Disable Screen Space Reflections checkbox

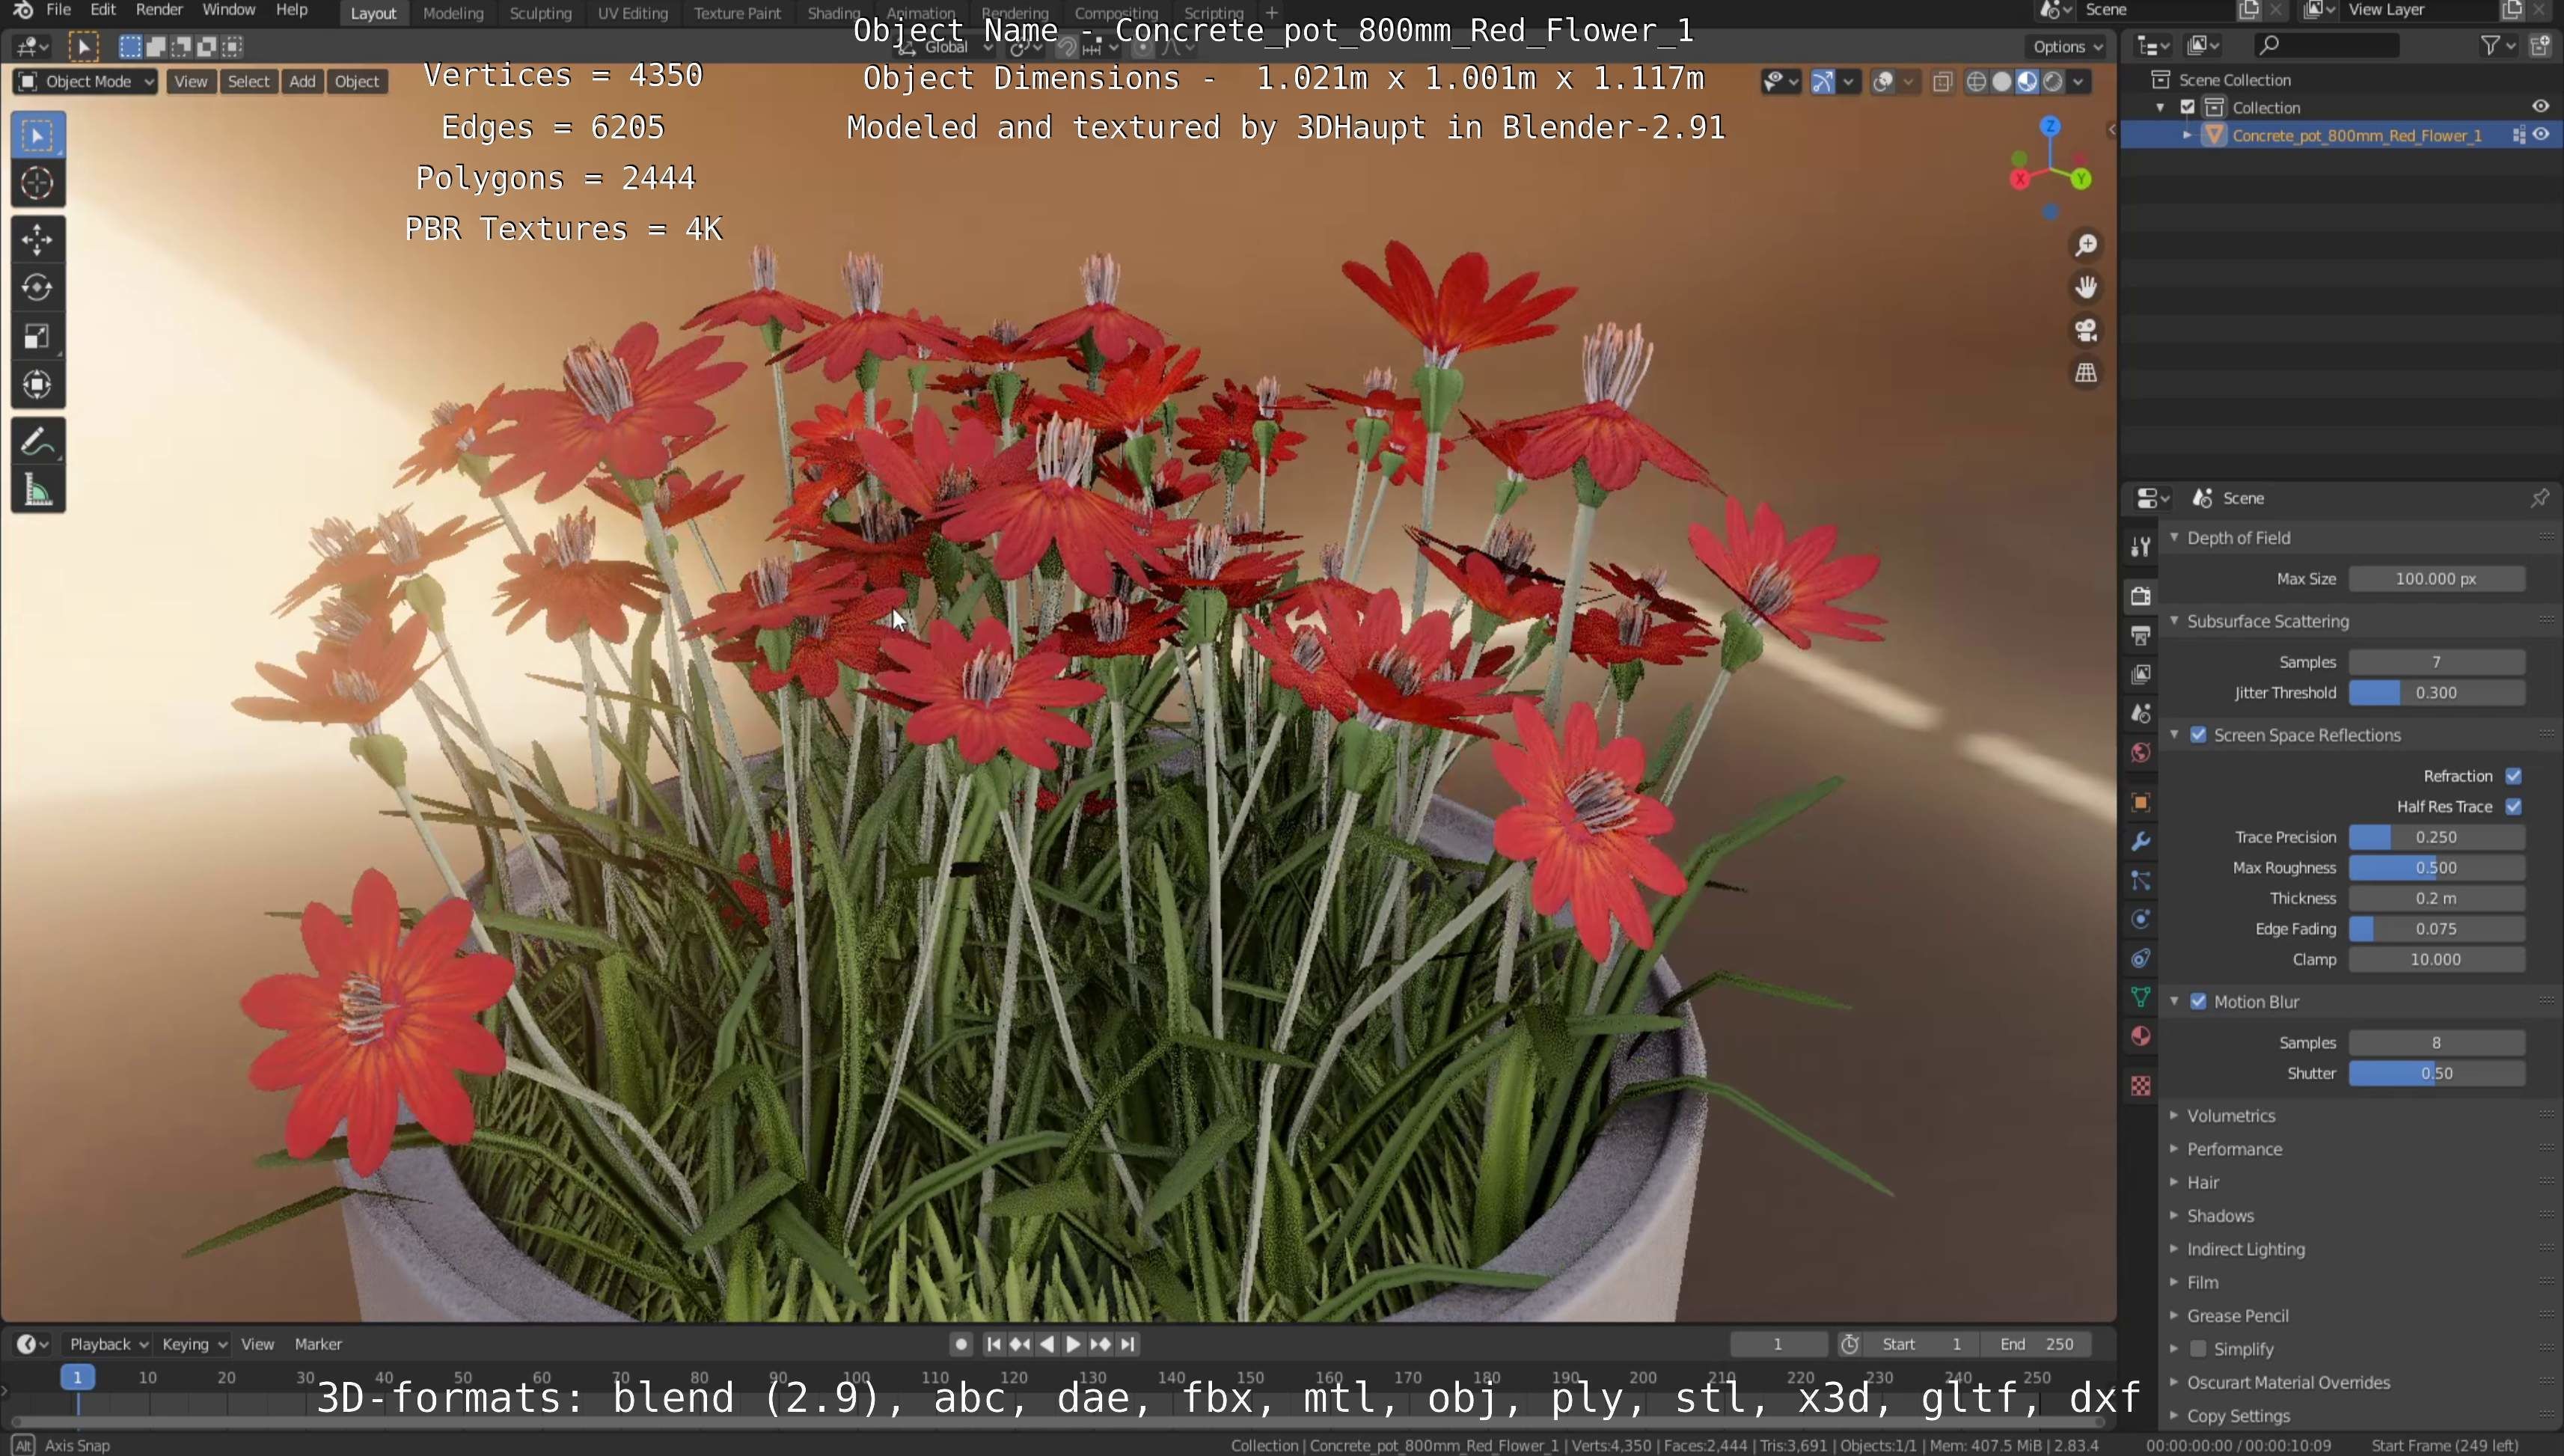point(2198,735)
